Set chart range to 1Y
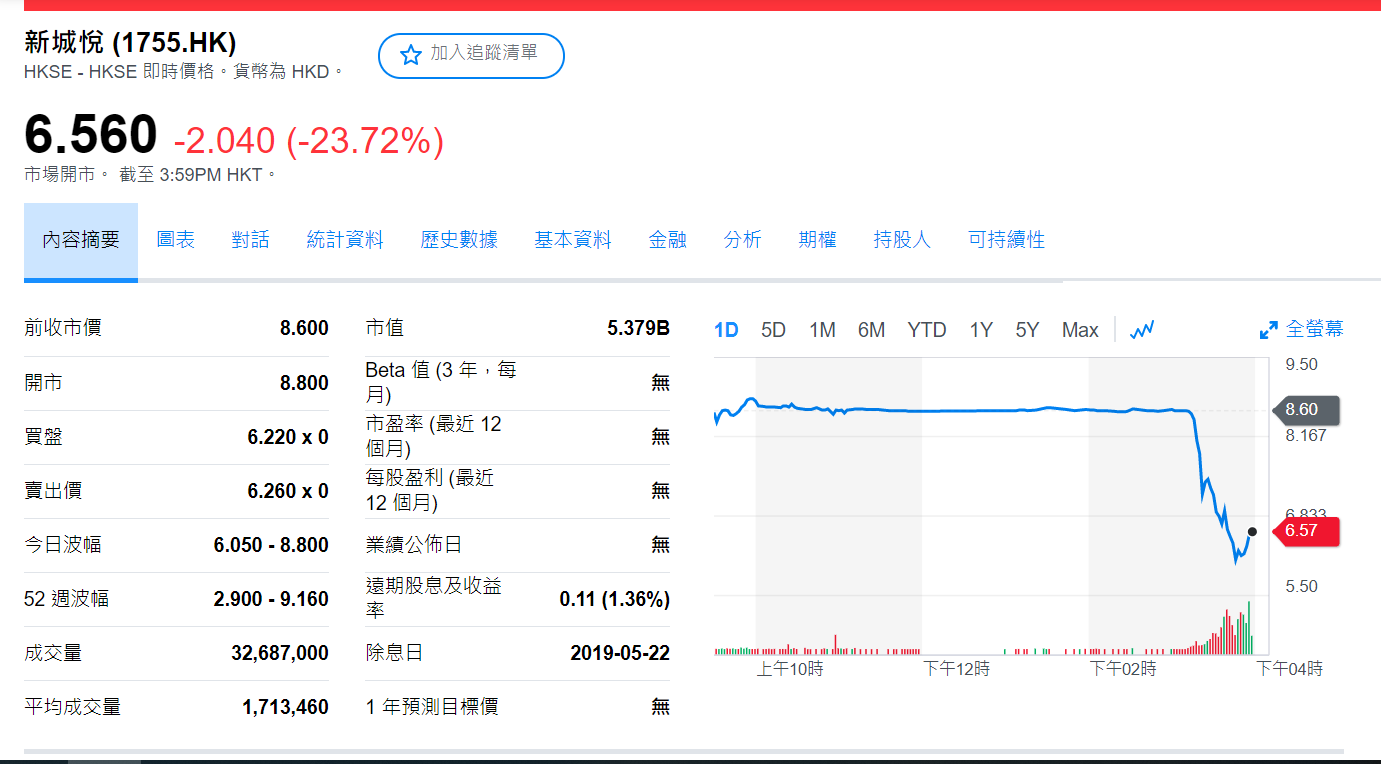 [981, 330]
